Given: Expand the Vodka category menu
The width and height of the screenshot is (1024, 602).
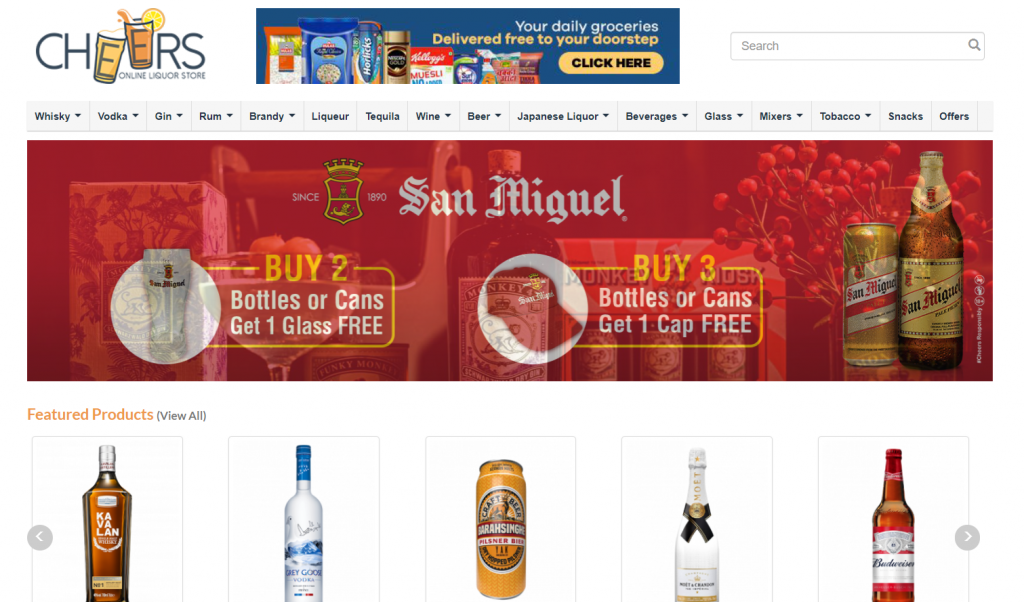Looking at the screenshot, I should [x=117, y=116].
